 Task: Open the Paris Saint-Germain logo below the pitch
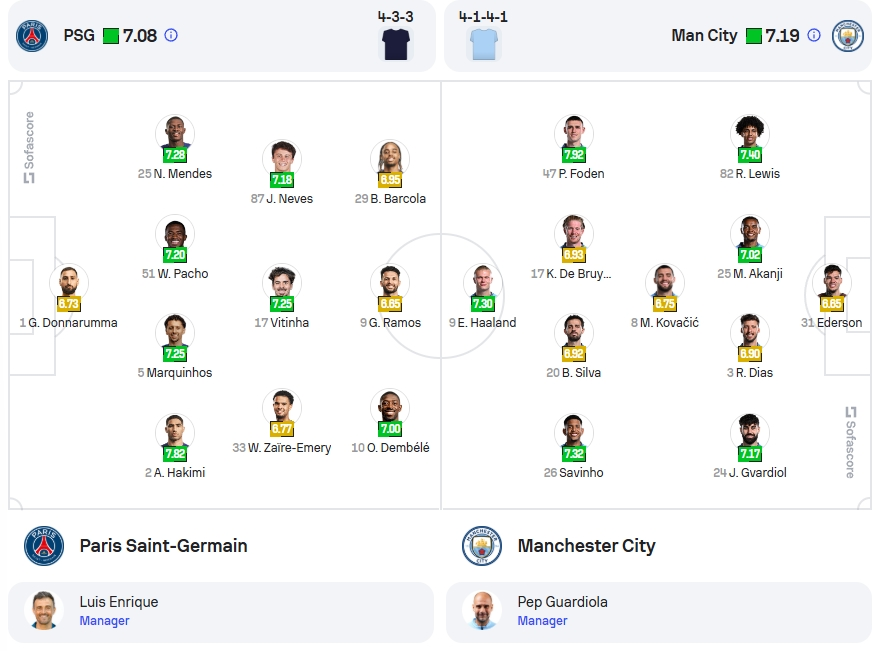44,546
